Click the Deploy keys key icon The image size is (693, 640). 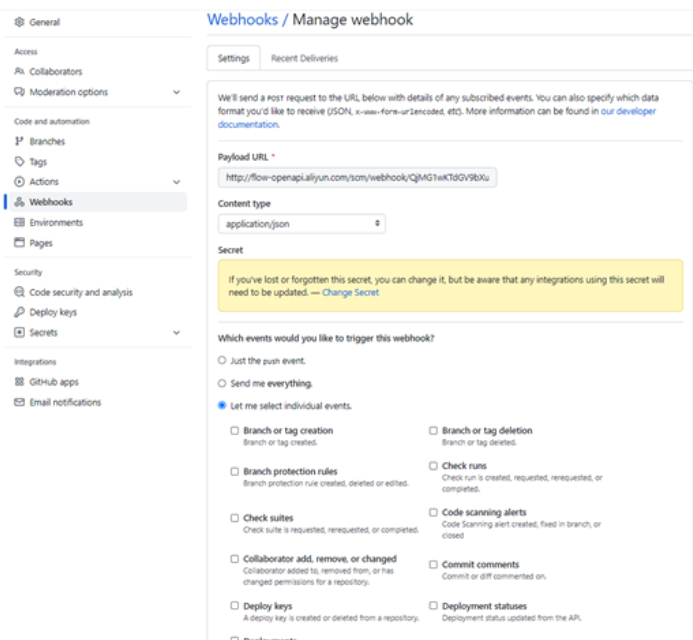click(x=19, y=312)
